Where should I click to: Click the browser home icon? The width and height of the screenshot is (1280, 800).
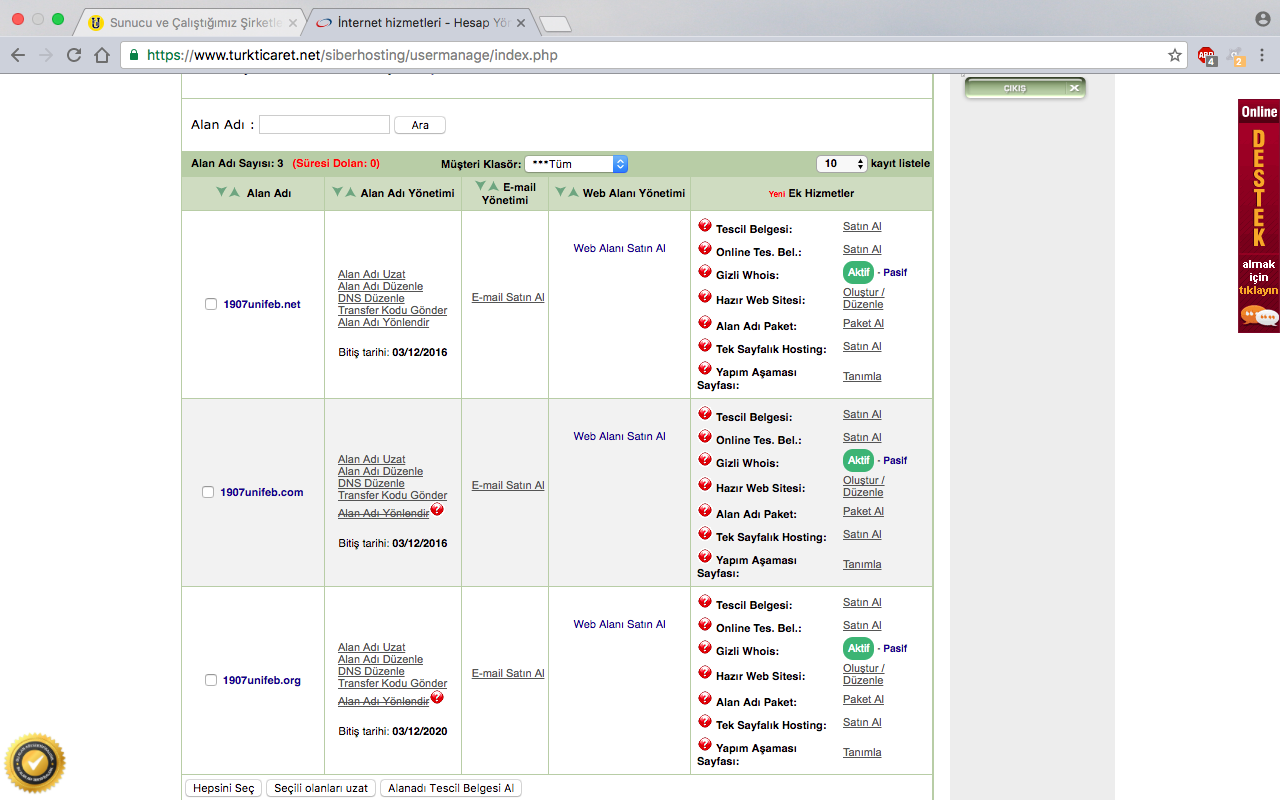pyautogui.click(x=101, y=55)
